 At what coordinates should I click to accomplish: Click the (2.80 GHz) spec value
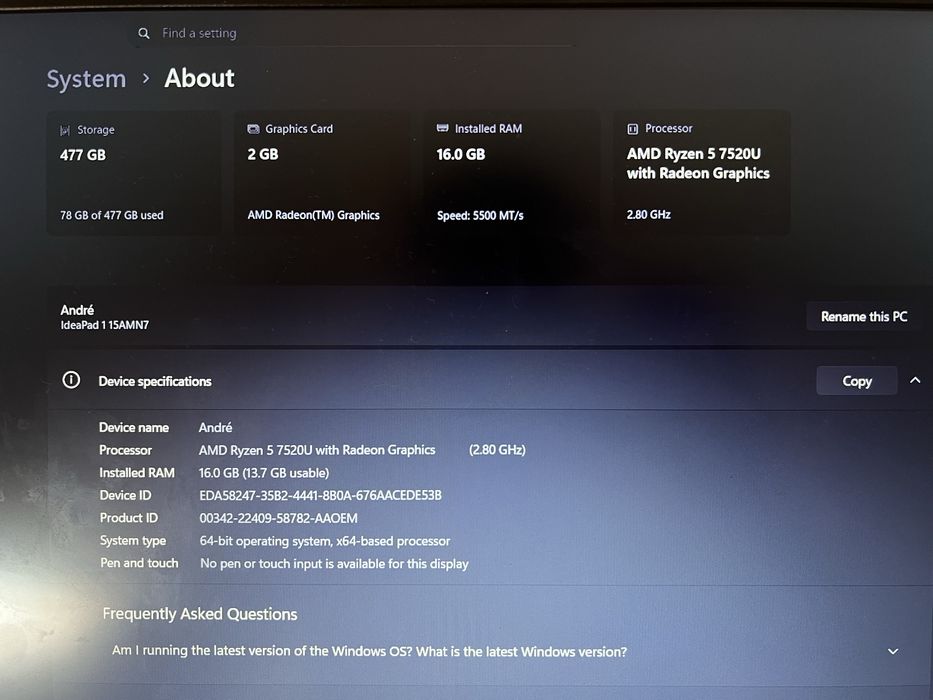pos(497,449)
